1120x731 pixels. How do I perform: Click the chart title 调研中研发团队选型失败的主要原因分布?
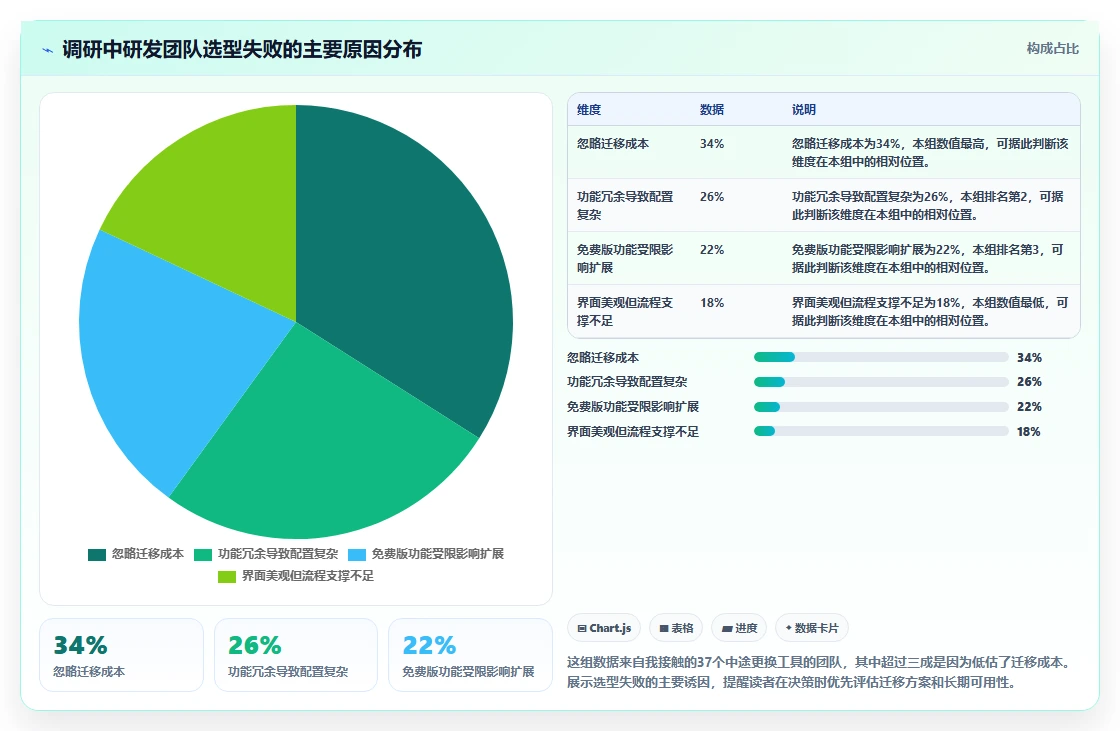pyautogui.click(x=242, y=49)
